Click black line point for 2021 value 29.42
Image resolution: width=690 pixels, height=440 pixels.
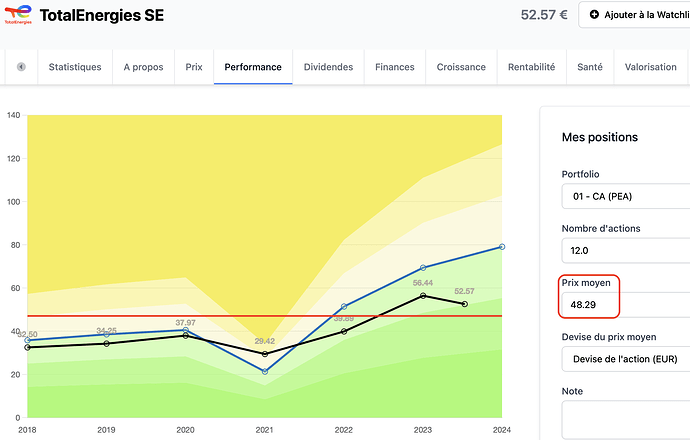pyautogui.click(x=264, y=354)
